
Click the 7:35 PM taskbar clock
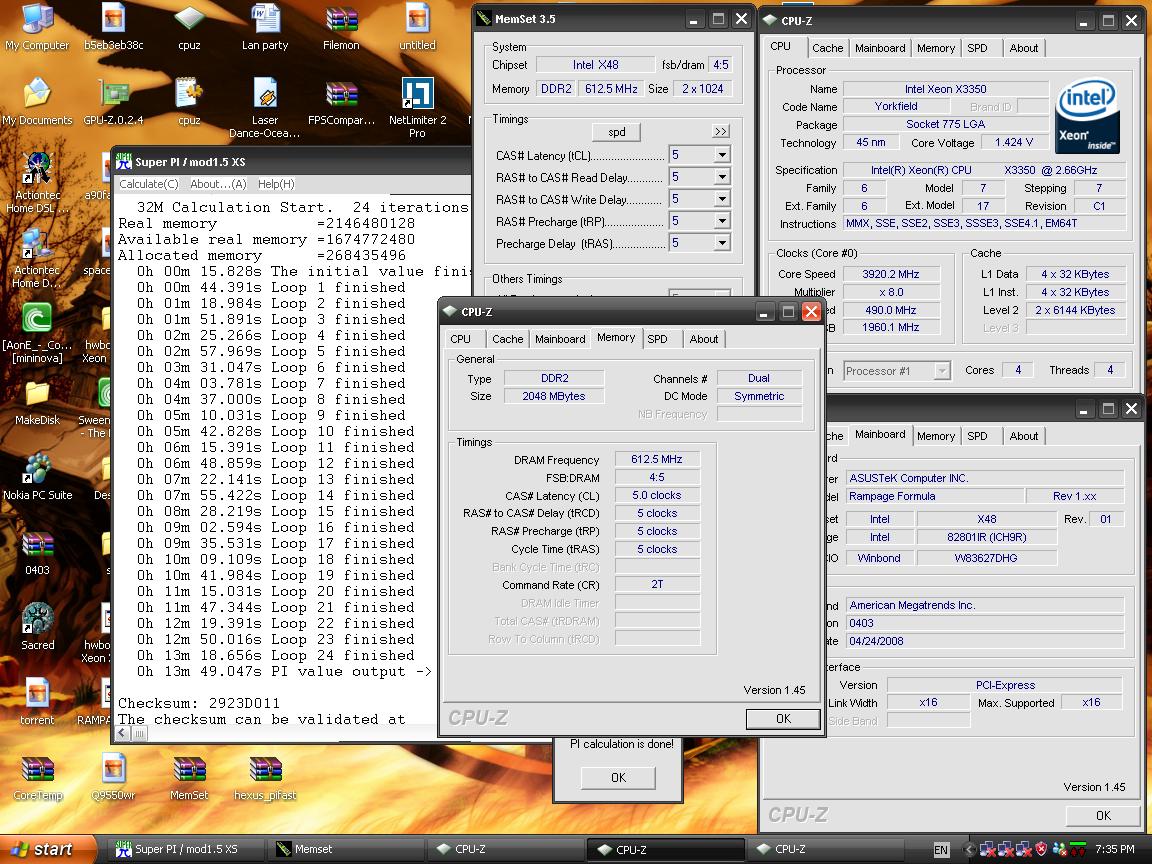(1114, 849)
